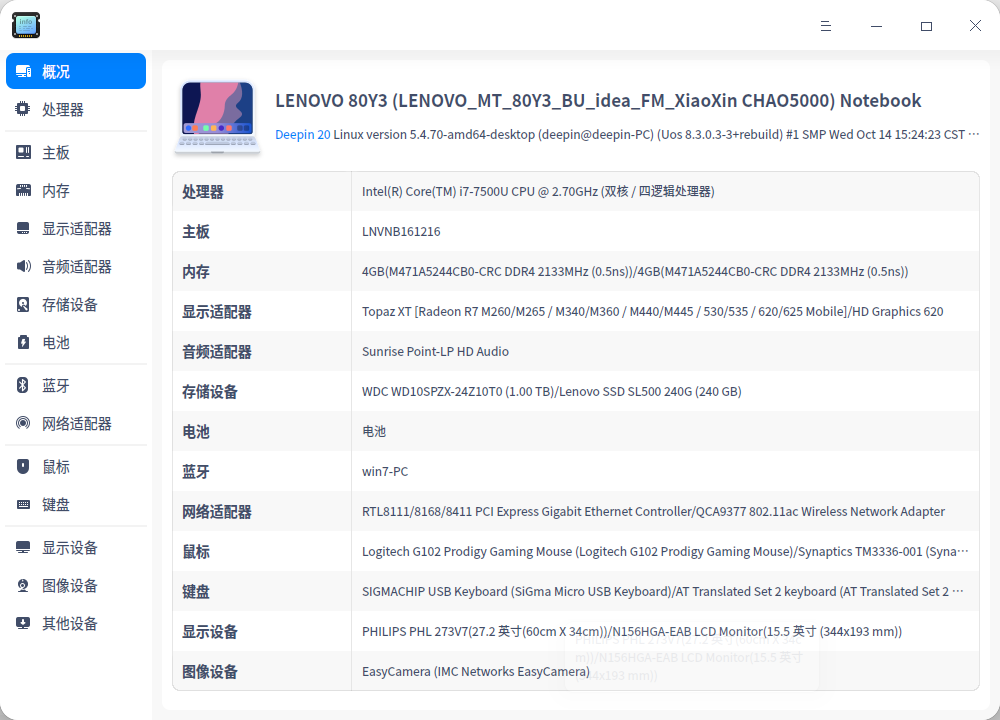Screen dimensions: 1000x720
Task: Click the 内存 row label in the table
Action: pyautogui.click(x=196, y=272)
